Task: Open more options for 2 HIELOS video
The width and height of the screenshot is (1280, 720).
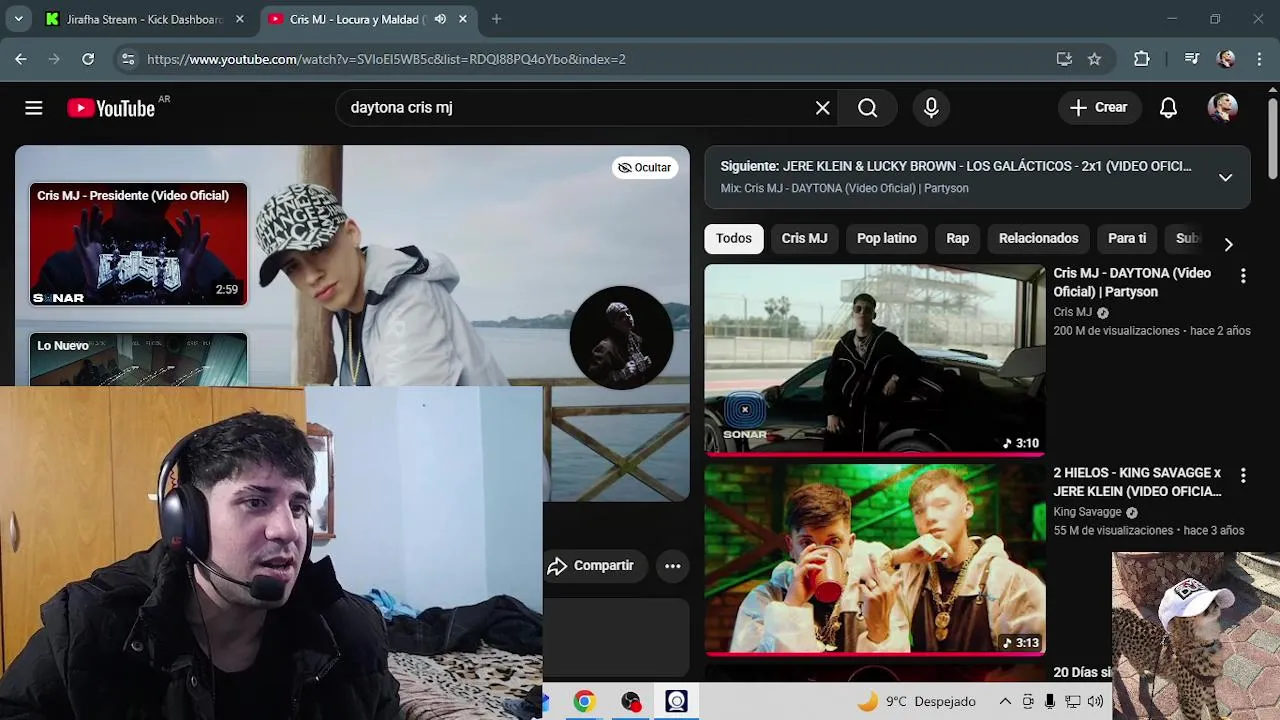Action: [1243, 476]
